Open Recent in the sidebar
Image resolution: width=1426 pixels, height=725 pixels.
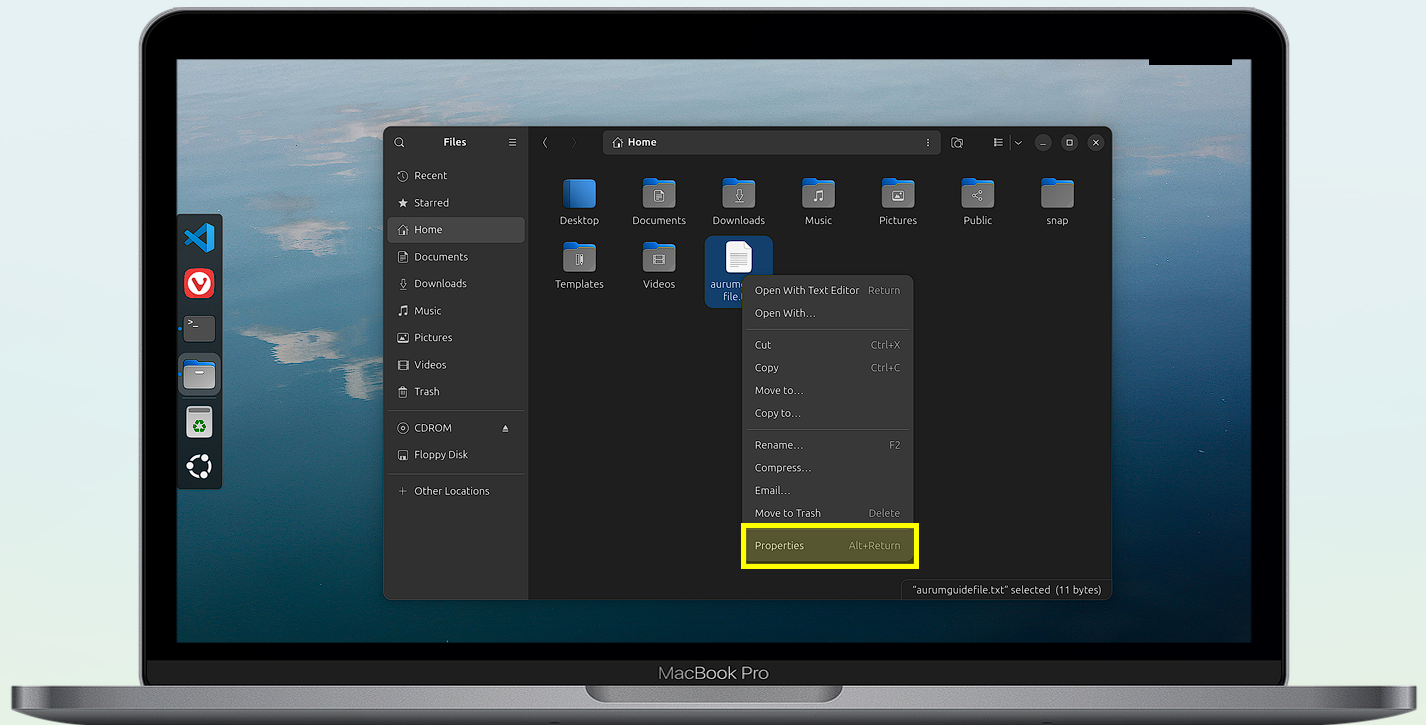tap(455, 176)
